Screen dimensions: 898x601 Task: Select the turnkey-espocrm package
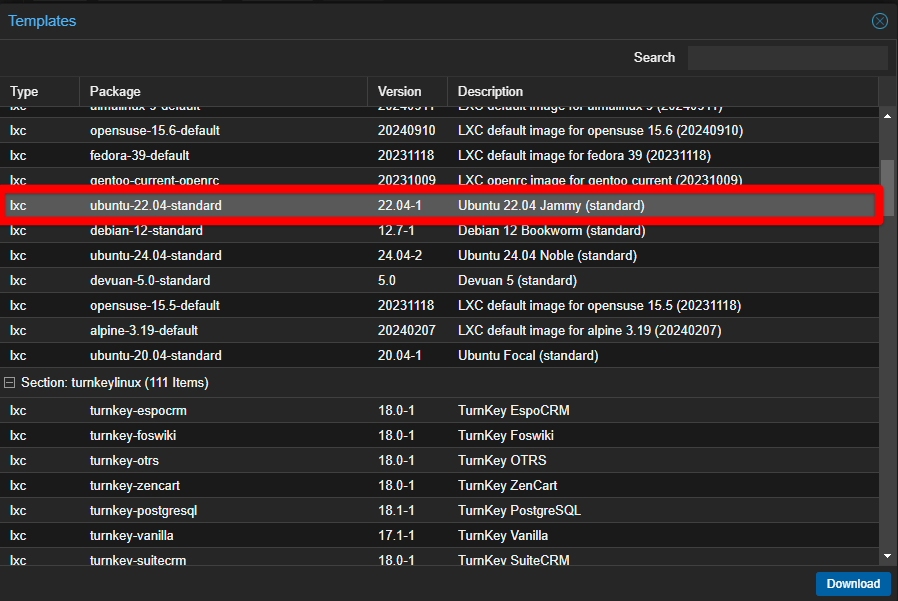[x=138, y=411]
